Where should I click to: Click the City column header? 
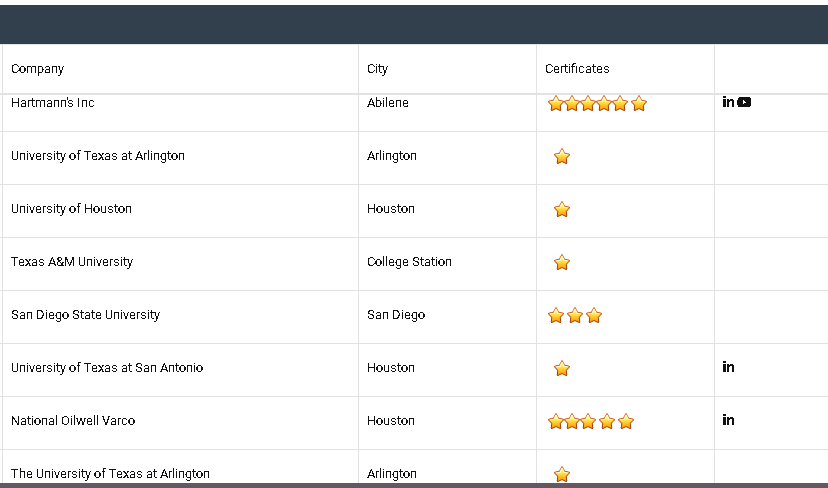click(x=377, y=69)
